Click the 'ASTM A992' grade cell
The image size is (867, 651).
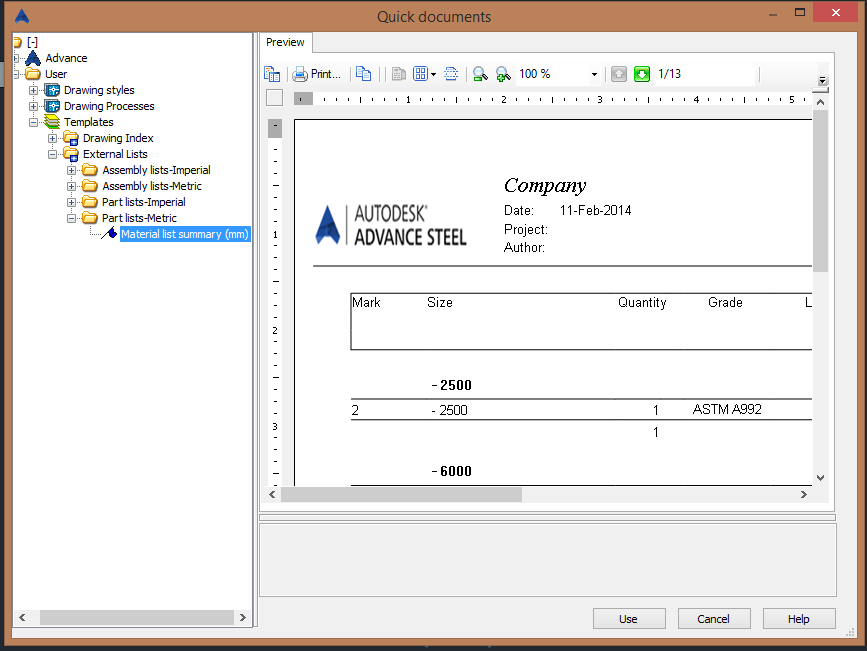(727, 409)
